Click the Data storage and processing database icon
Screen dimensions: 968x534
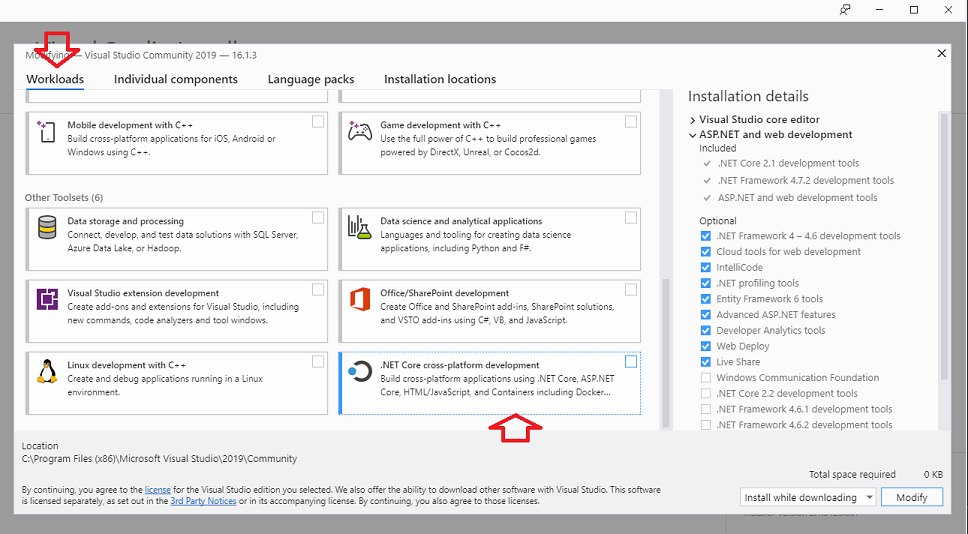click(47, 228)
